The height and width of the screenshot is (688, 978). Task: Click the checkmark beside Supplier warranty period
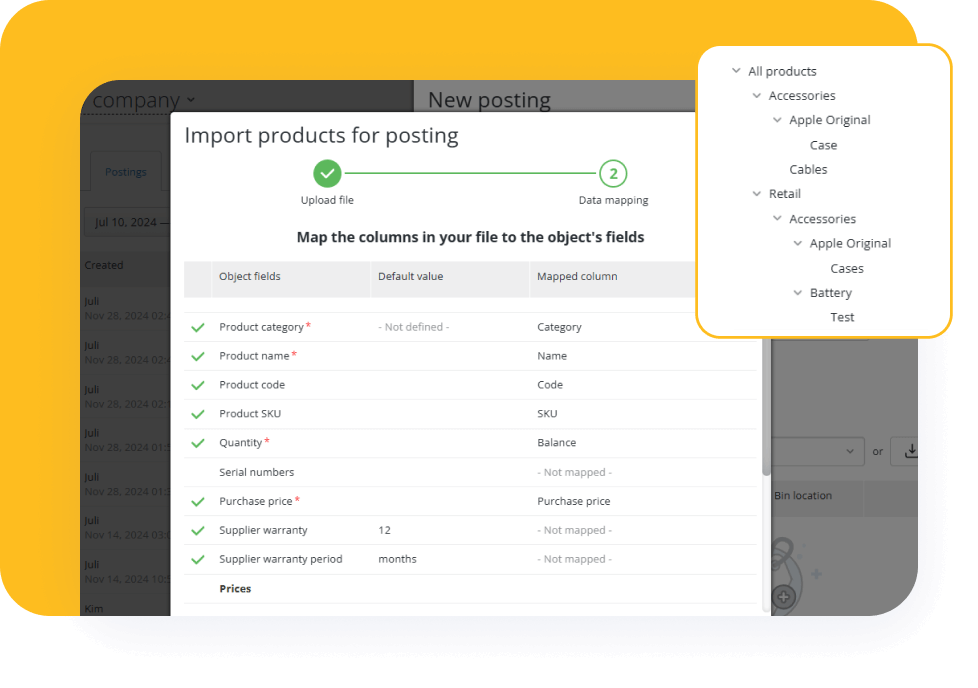click(198, 560)
